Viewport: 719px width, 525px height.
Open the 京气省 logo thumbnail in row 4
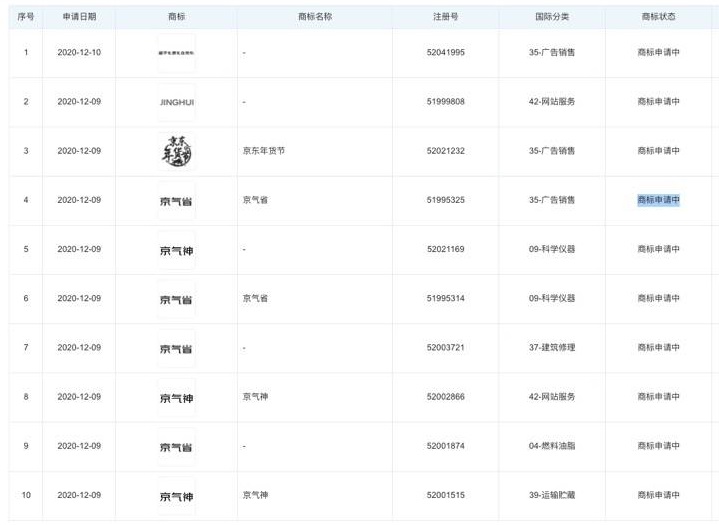pyautogui.click(x=176, y=200)
